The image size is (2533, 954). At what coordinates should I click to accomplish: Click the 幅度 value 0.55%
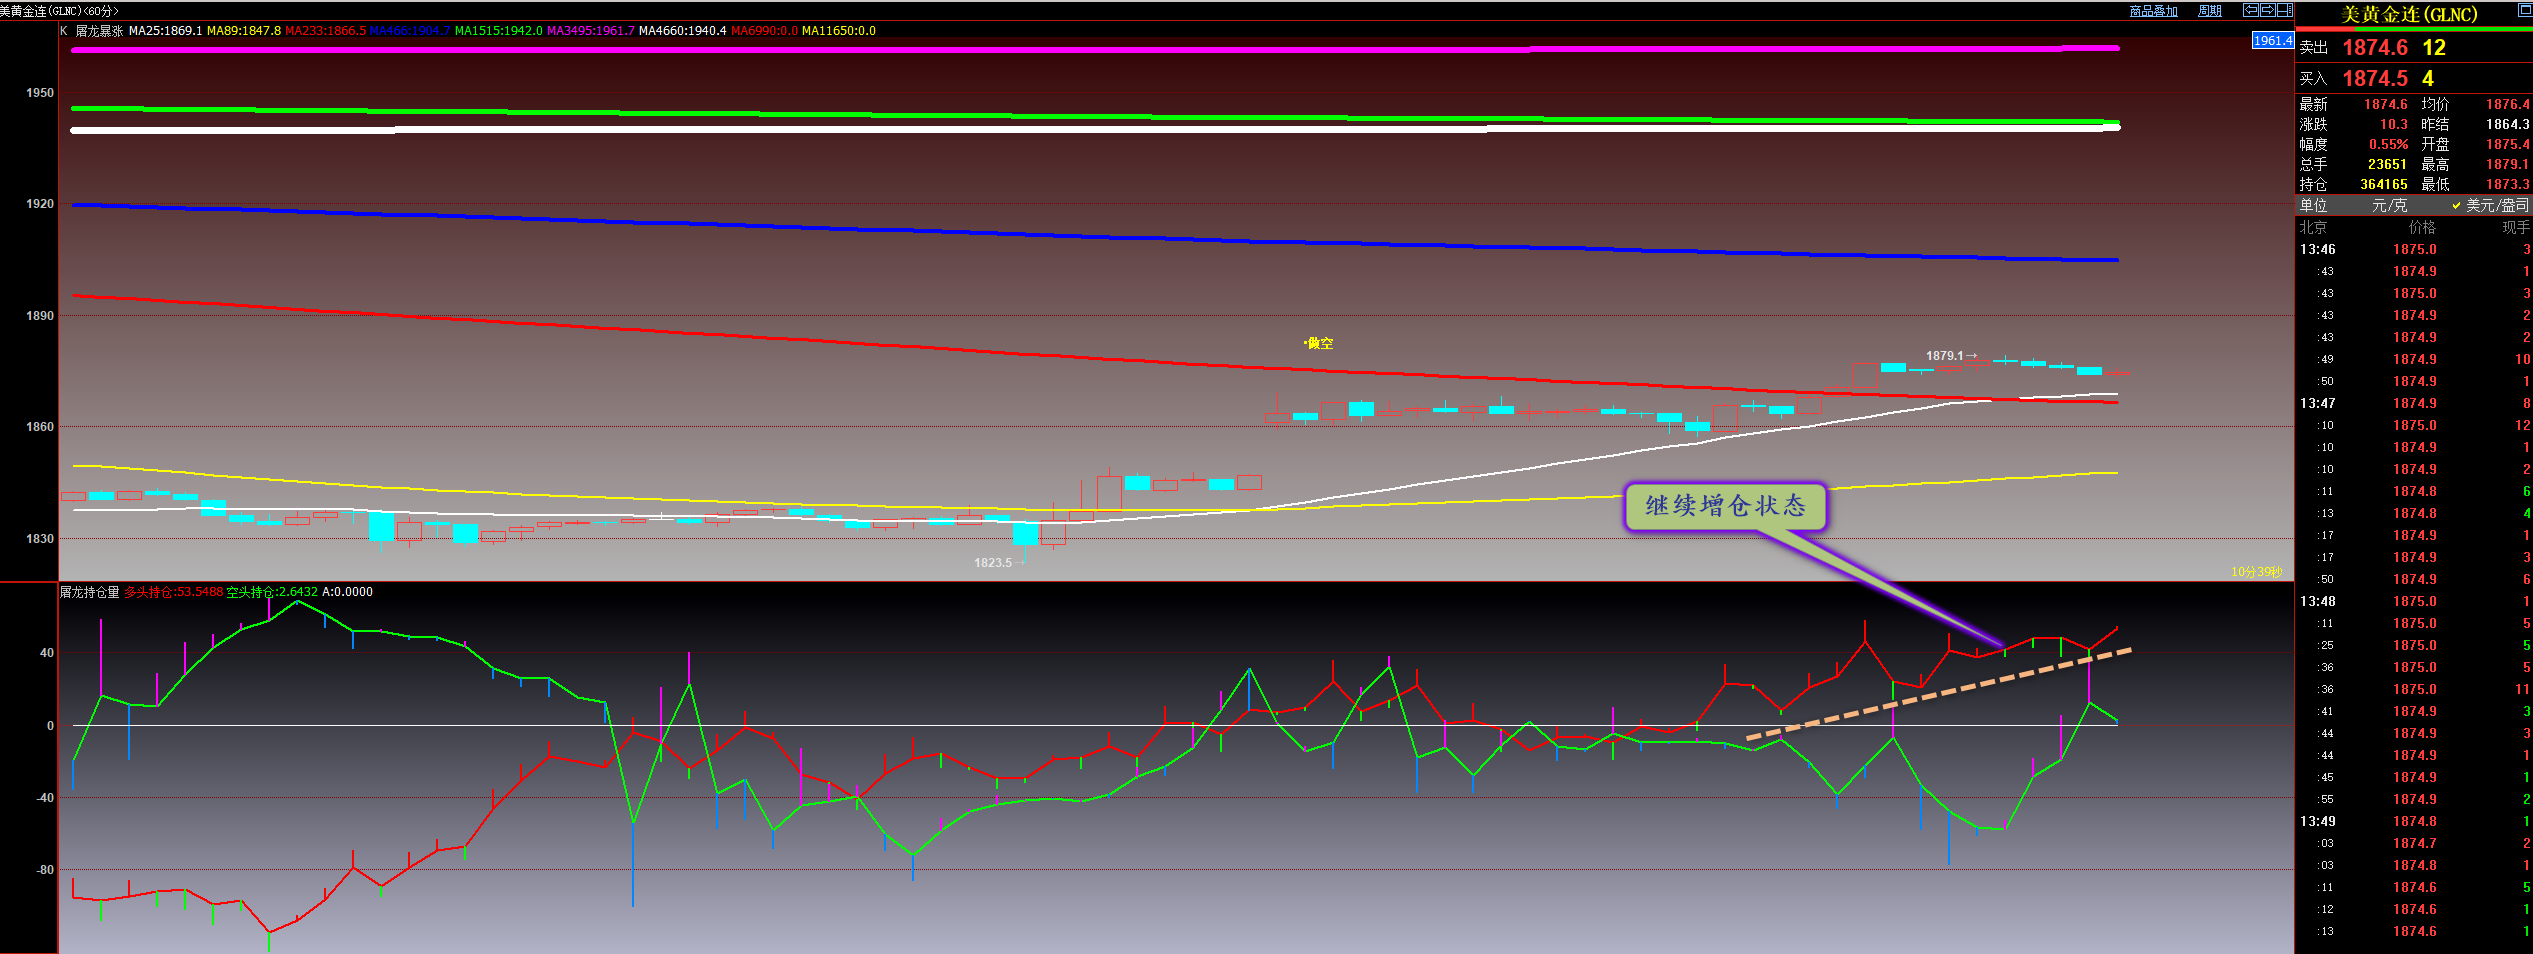(x=2388, y=144)
